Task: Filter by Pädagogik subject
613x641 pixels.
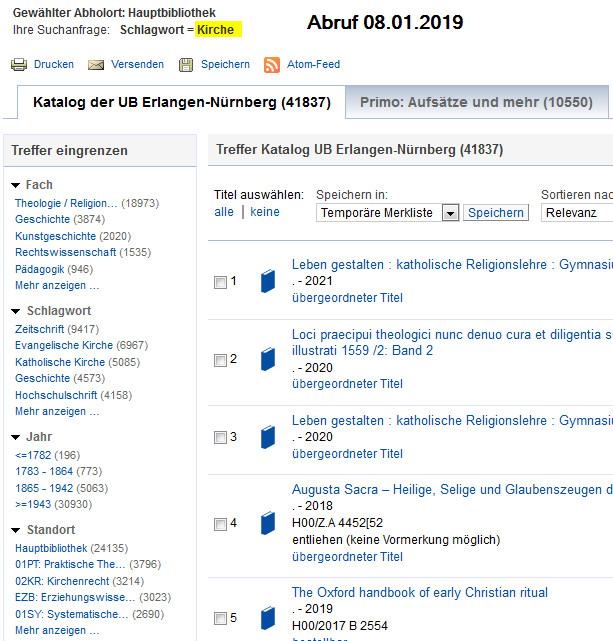Action: click(x=40, y=269)
